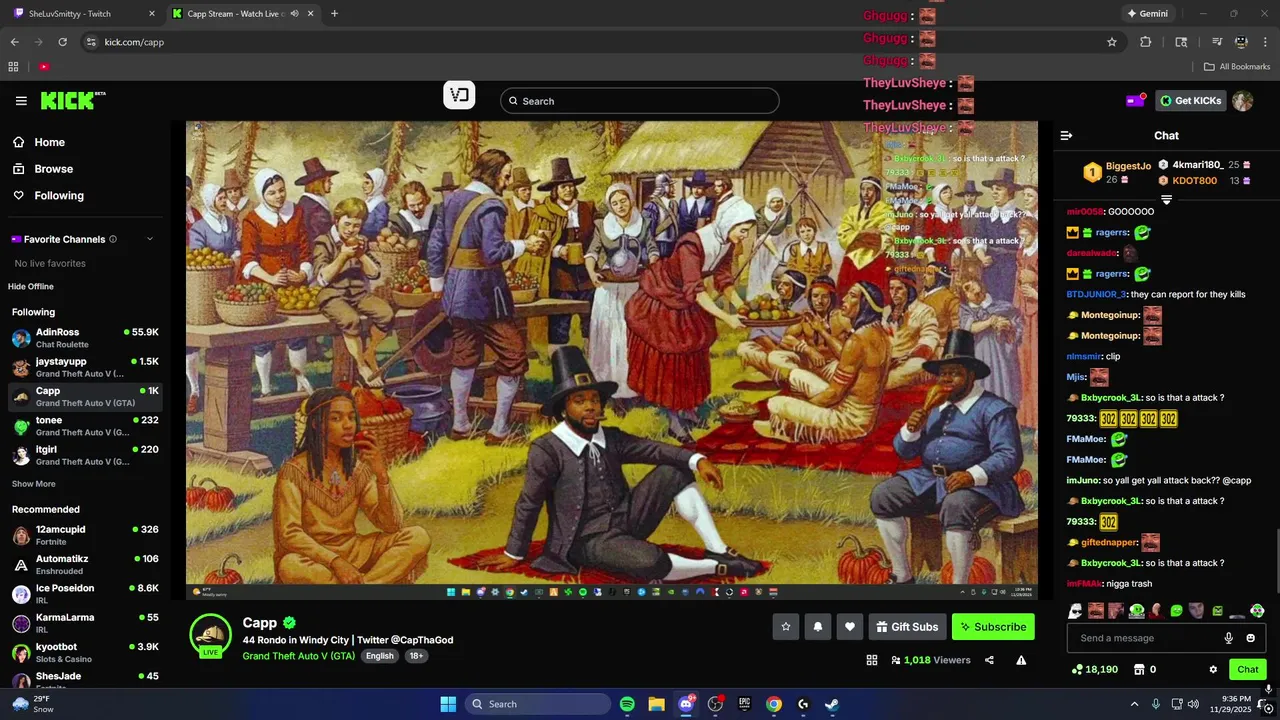Open kyootbot recommended channel
This screenshot has height=720, width=1280.
pos(84,653)
